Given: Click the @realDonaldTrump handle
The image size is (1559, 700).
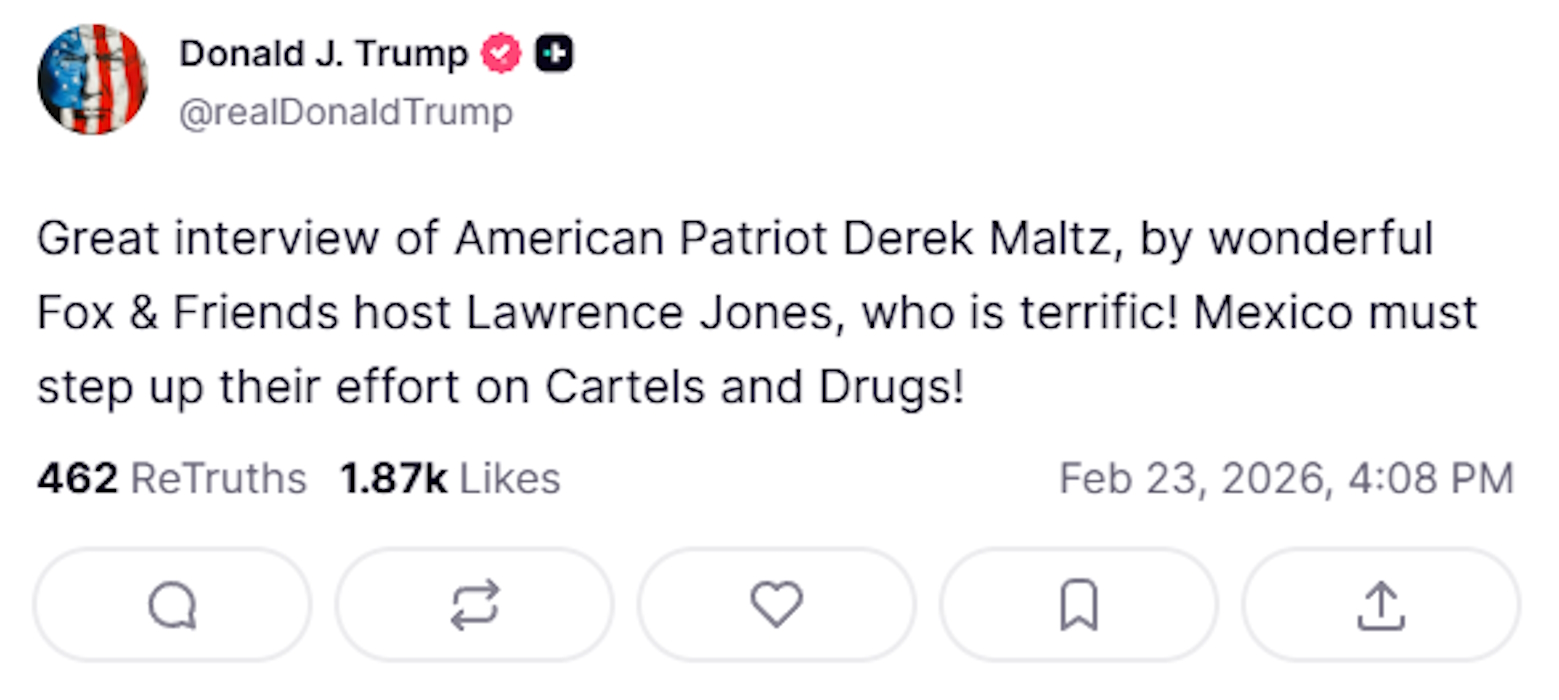Looking at the screenshot, I should click(345, 113).
